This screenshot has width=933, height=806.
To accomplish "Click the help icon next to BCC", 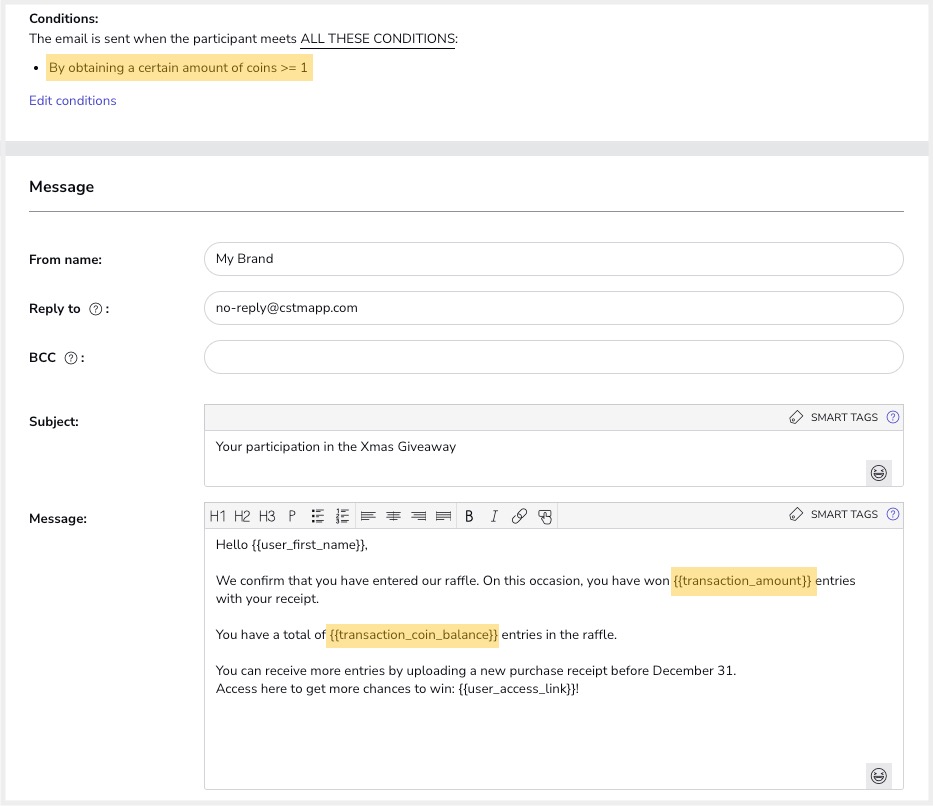I will pos(71,357).
